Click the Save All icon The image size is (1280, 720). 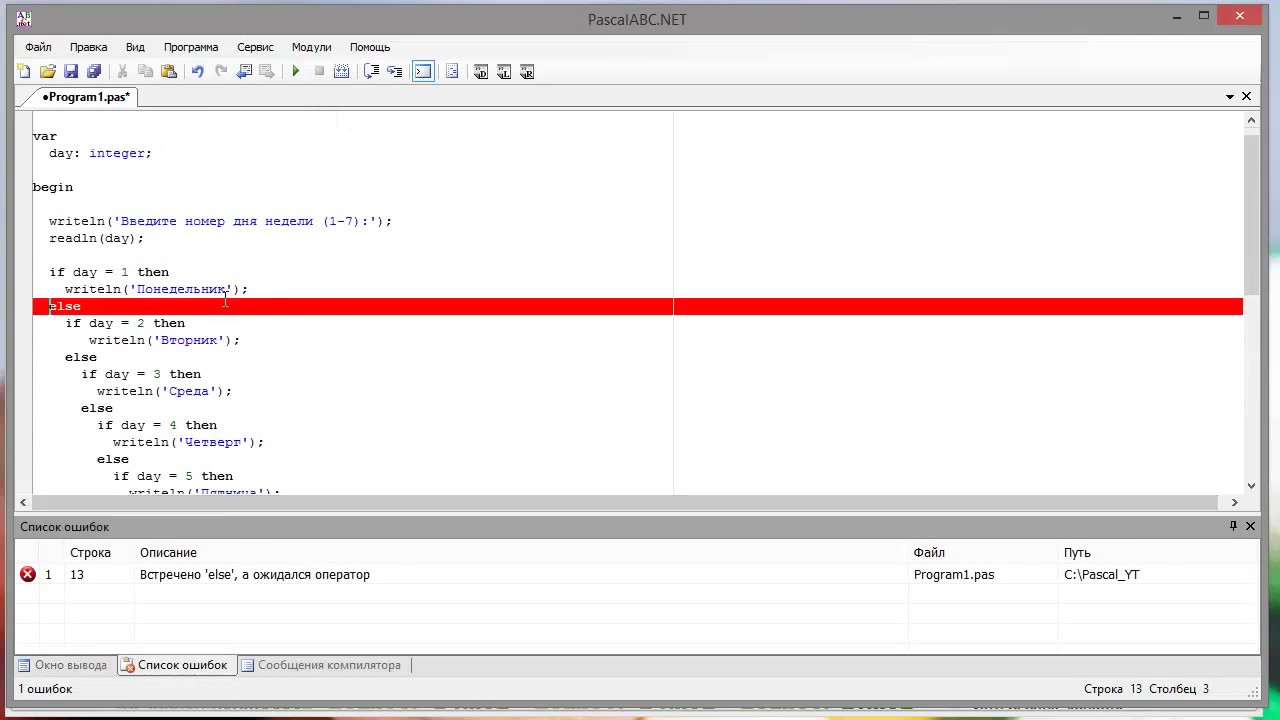point(94,71)
